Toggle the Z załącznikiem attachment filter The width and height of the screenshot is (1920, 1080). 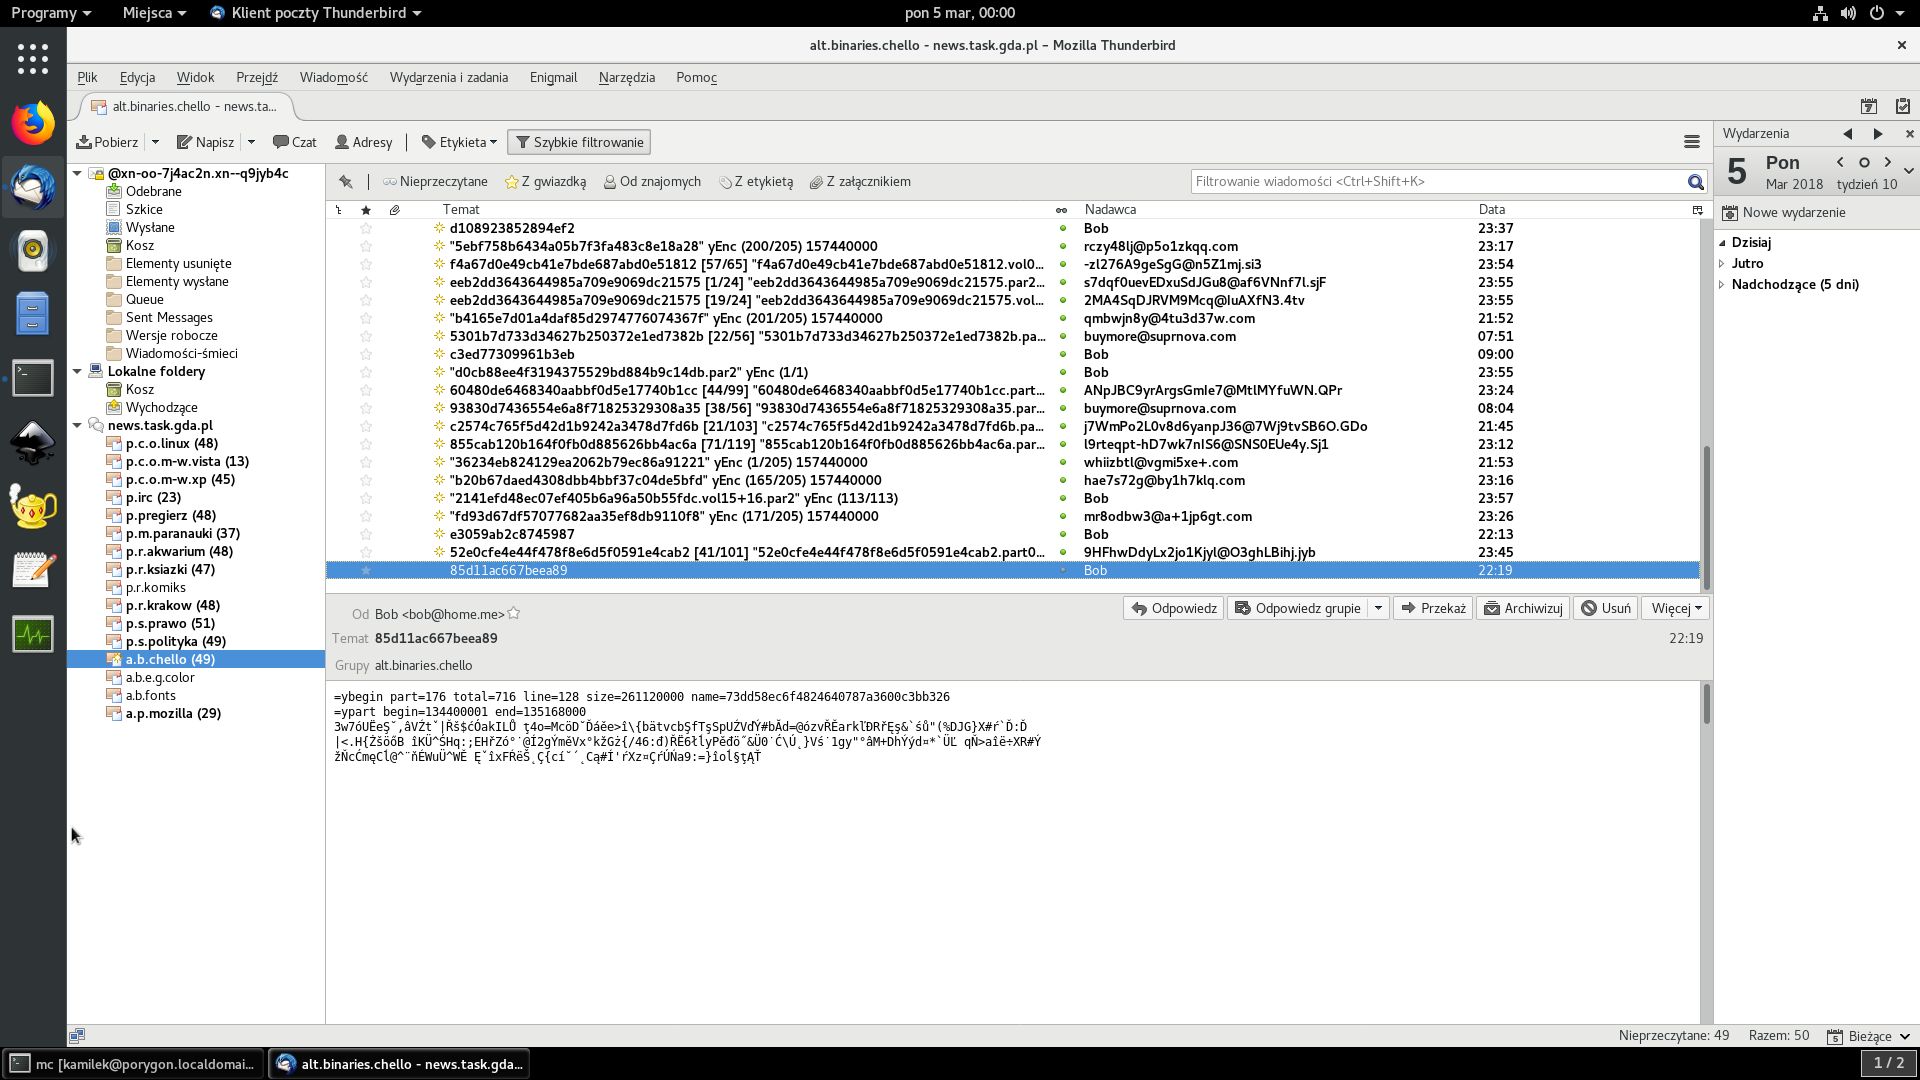[860, 182]
